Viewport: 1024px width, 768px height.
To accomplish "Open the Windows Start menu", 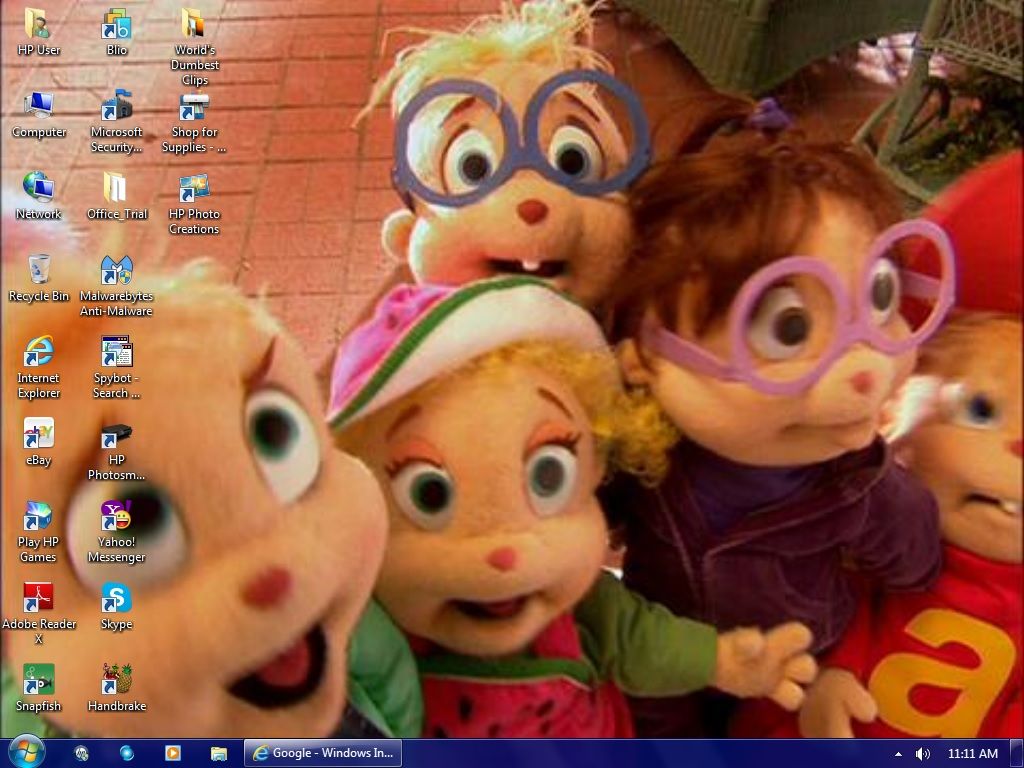I will [x=26, y=752].
